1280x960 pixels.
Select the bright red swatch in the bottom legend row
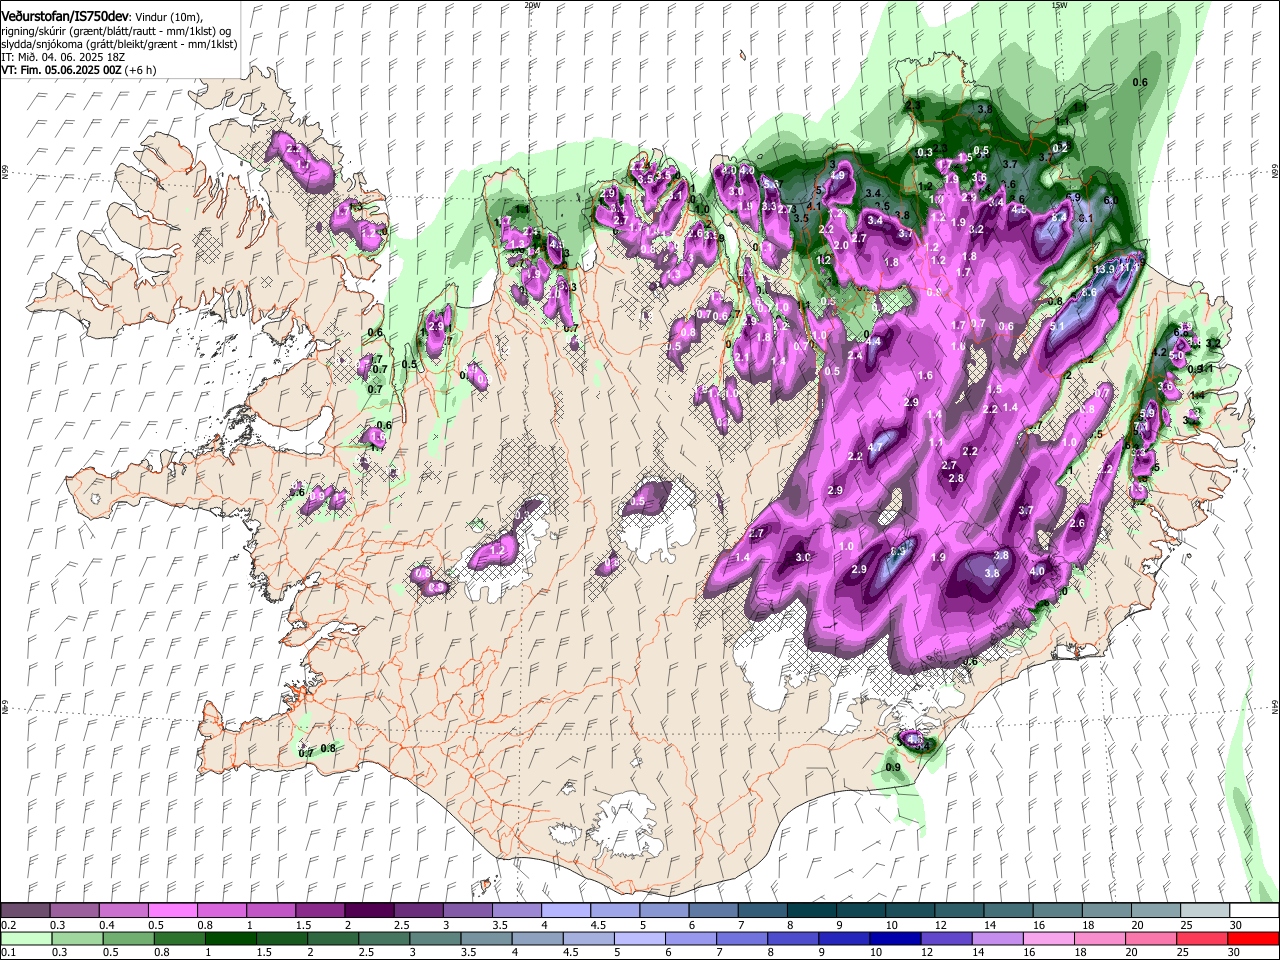click(1253, 938)
